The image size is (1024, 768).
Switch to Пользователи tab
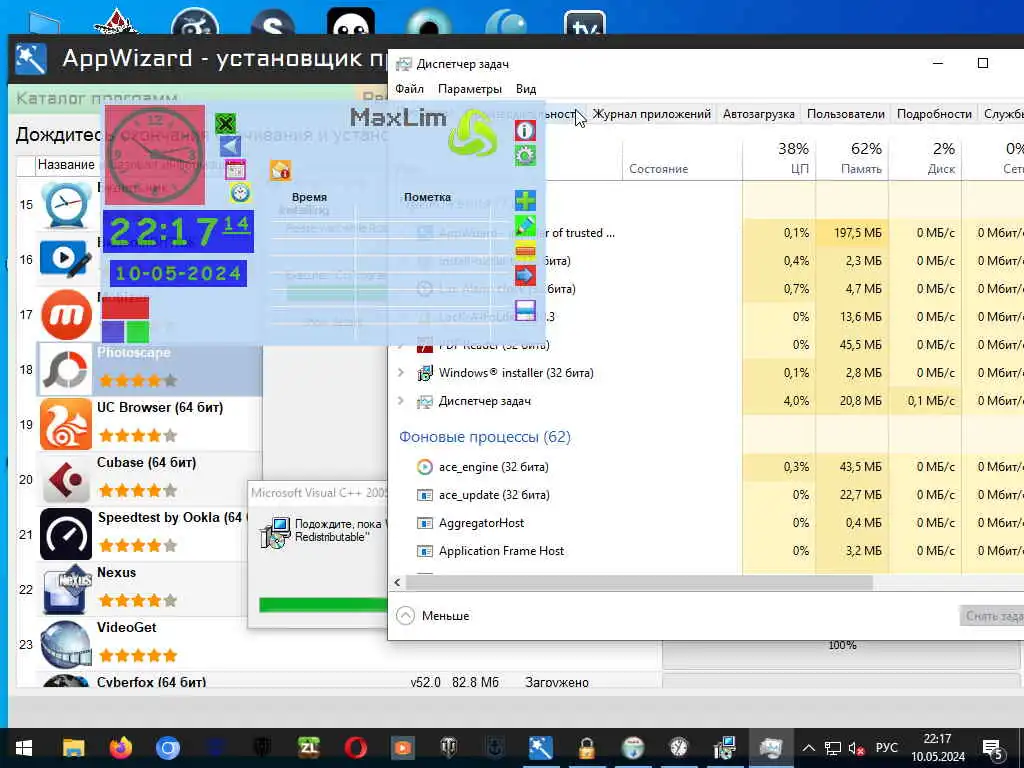click(846, 114)
